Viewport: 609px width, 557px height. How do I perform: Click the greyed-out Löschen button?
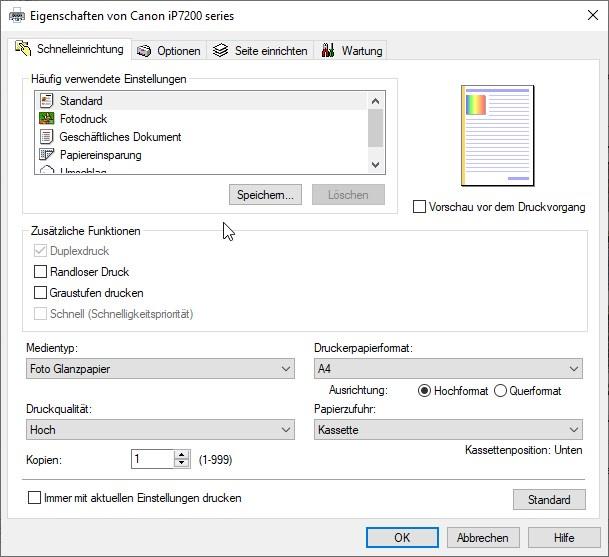[348, 195]
